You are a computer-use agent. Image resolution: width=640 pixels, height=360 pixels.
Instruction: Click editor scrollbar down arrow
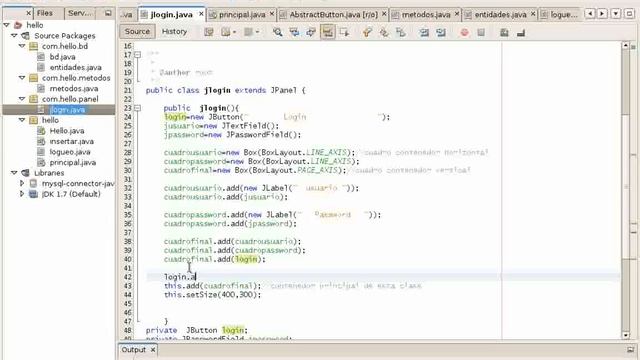pyautogui.click(x=626, y=335)
